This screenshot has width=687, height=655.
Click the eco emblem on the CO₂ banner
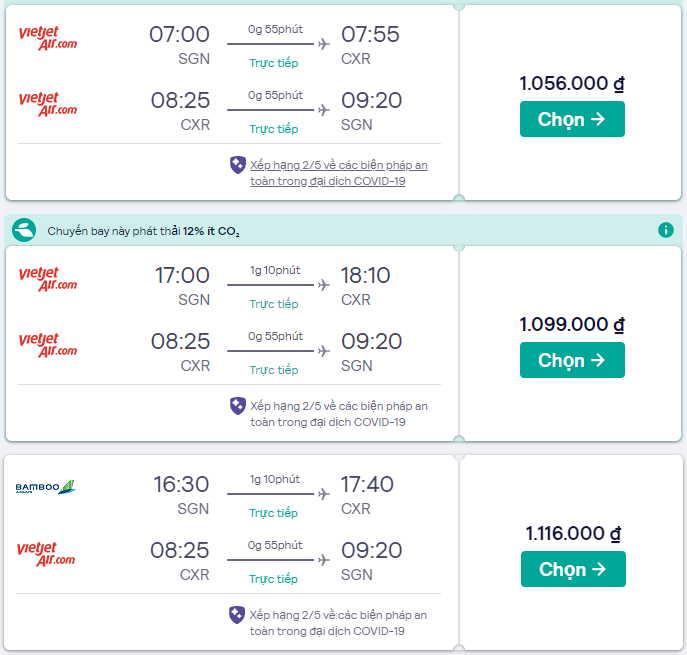pyautogui.click(x=24, y=230)
